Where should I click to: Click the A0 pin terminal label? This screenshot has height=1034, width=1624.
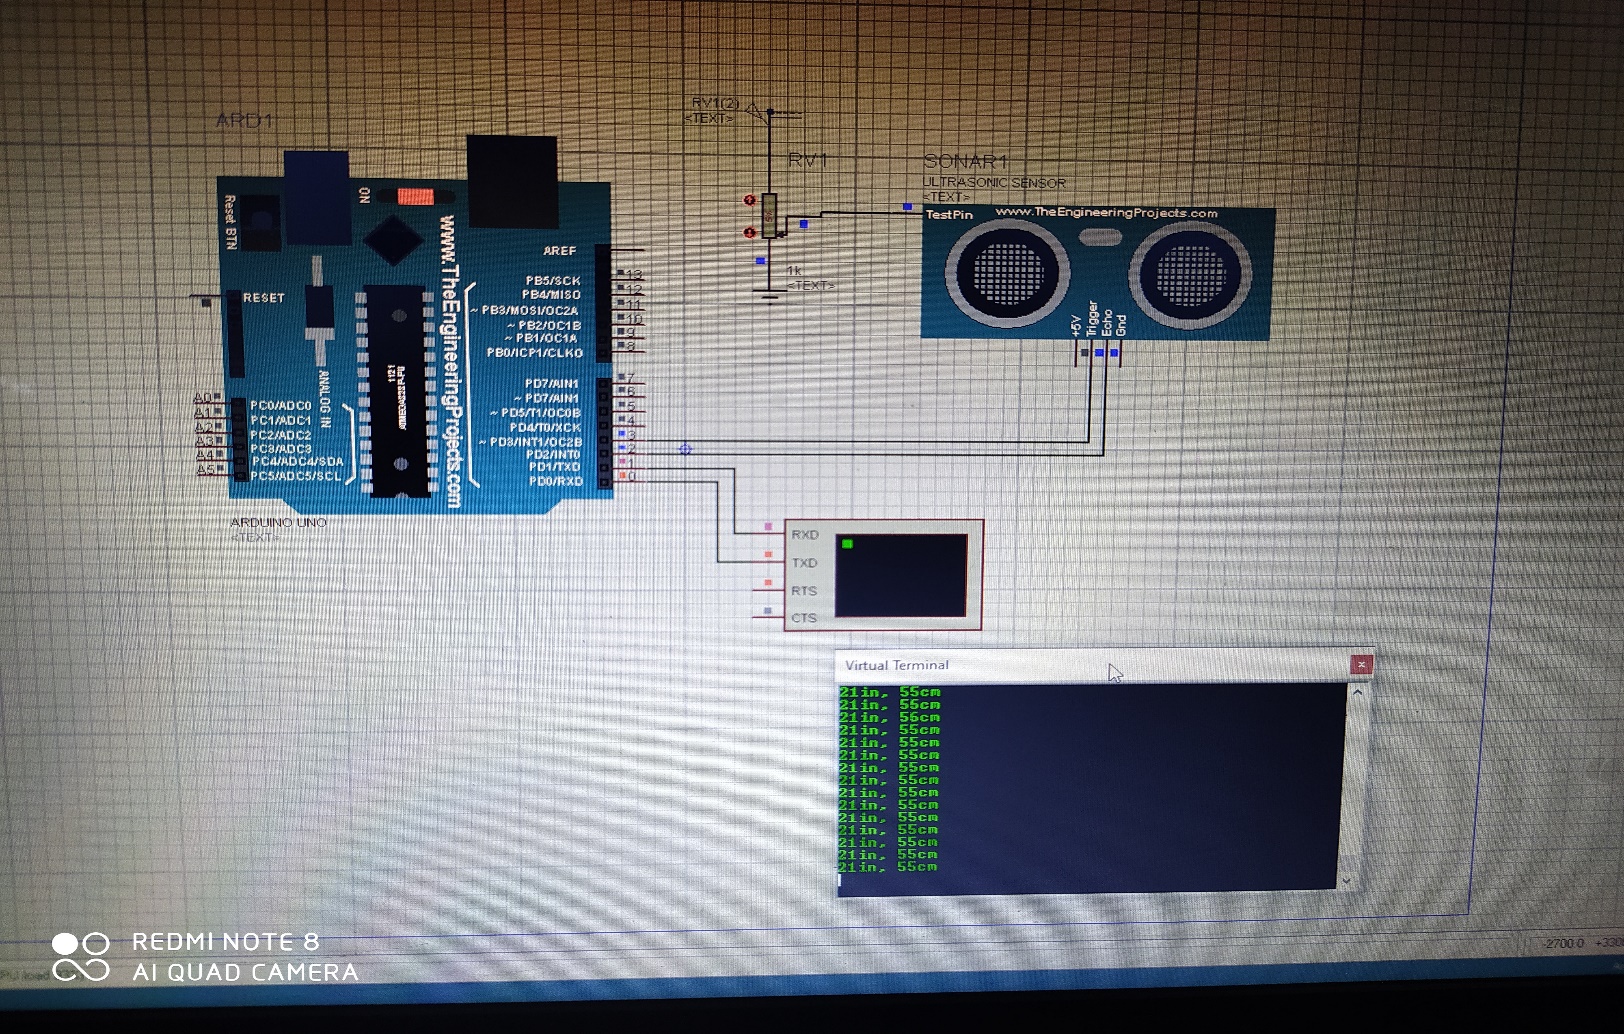tap(203, 398)
